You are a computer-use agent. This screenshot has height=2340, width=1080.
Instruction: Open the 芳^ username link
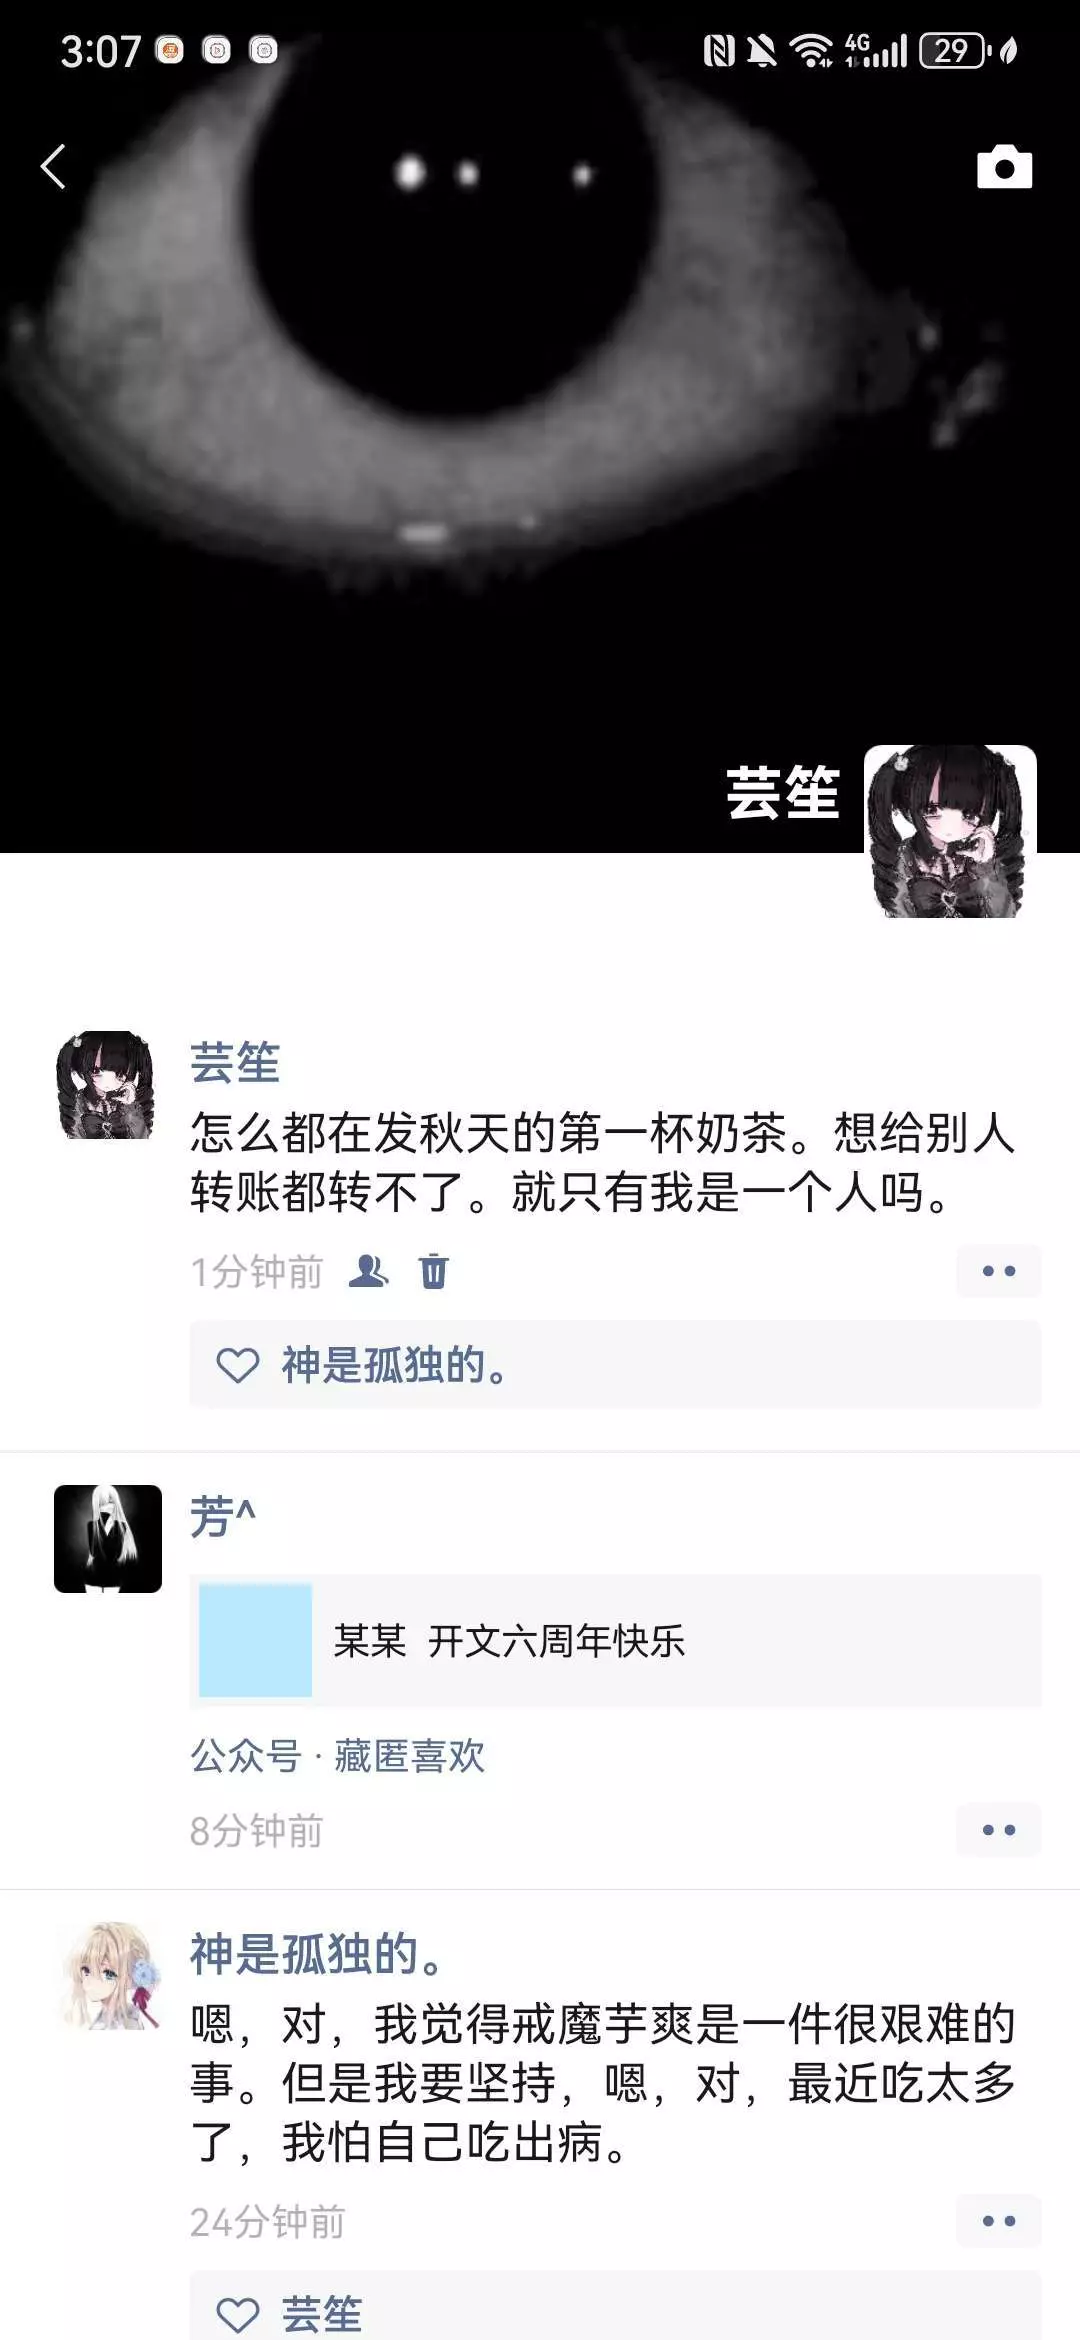click(x=223, y=1516)
